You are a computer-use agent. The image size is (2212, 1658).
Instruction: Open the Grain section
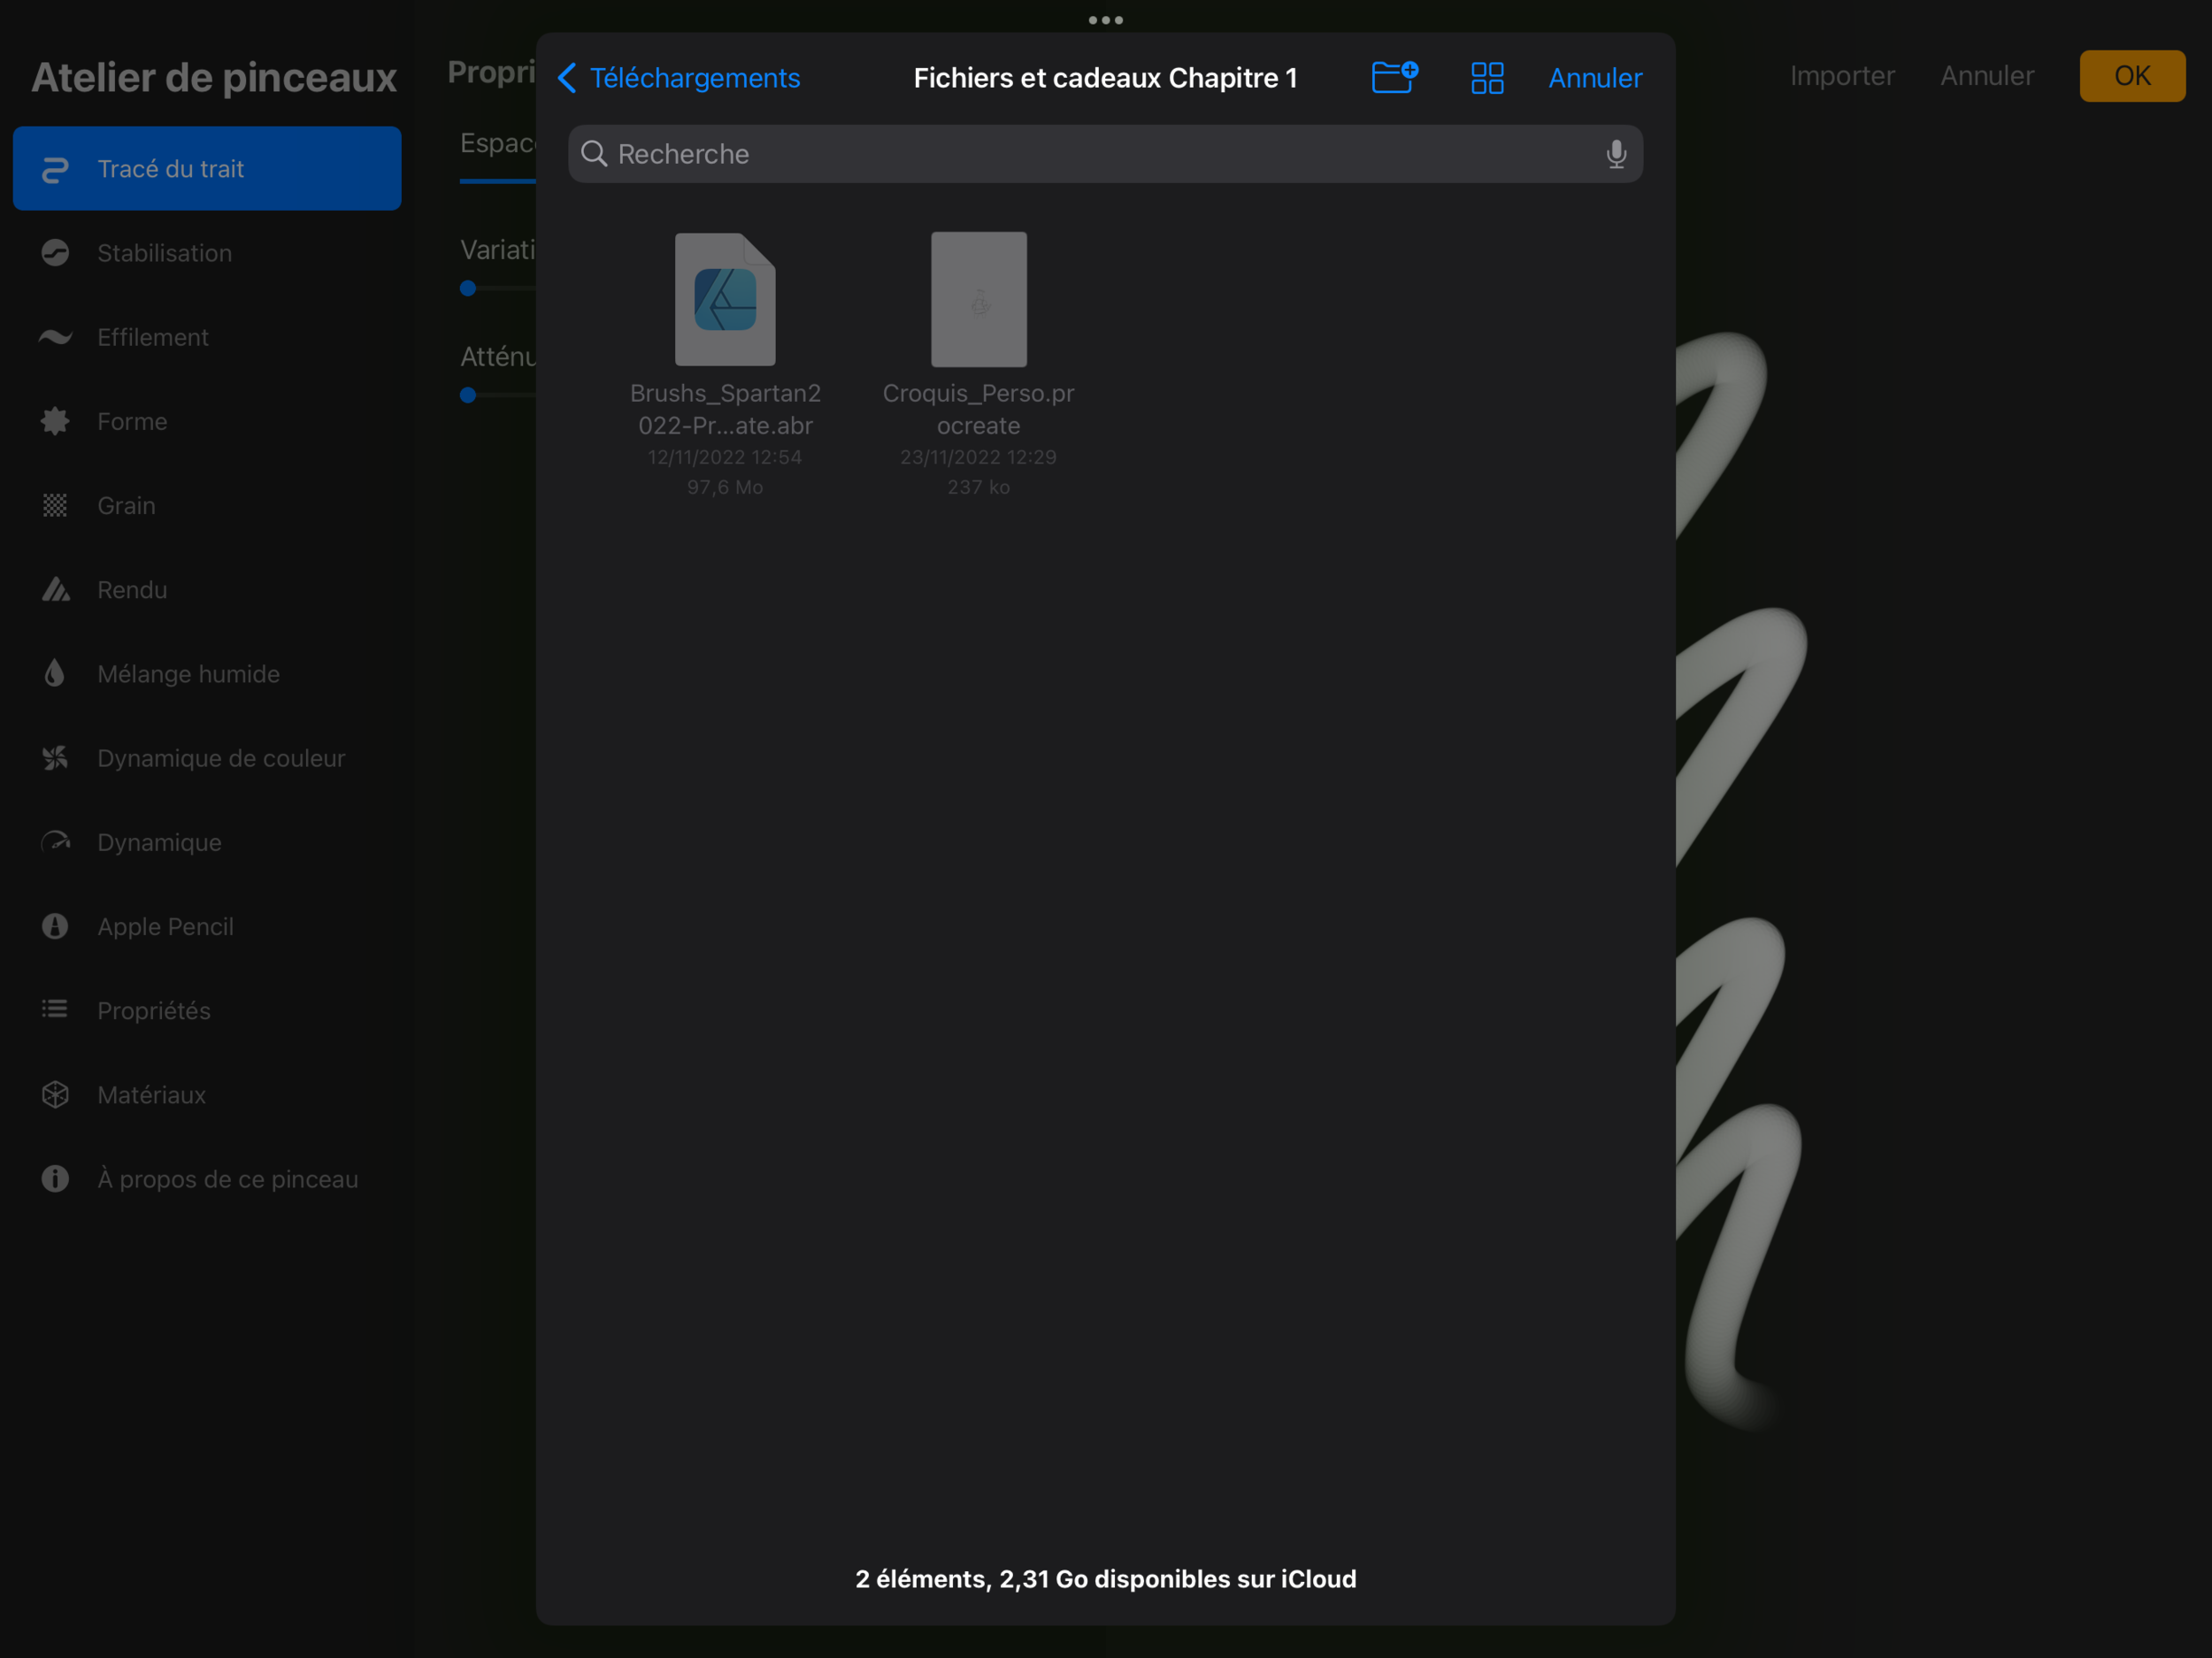126,505
